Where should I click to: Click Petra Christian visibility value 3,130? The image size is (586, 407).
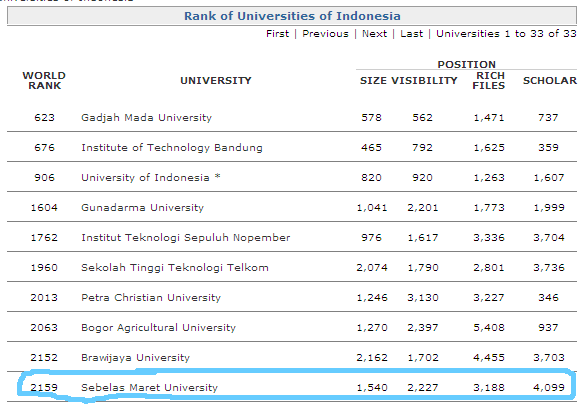point(423,297)
